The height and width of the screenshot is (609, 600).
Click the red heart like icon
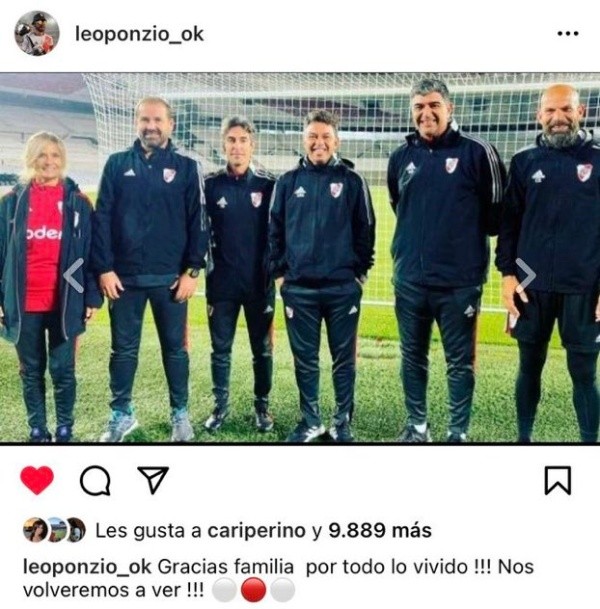click(x=37, y=480)
